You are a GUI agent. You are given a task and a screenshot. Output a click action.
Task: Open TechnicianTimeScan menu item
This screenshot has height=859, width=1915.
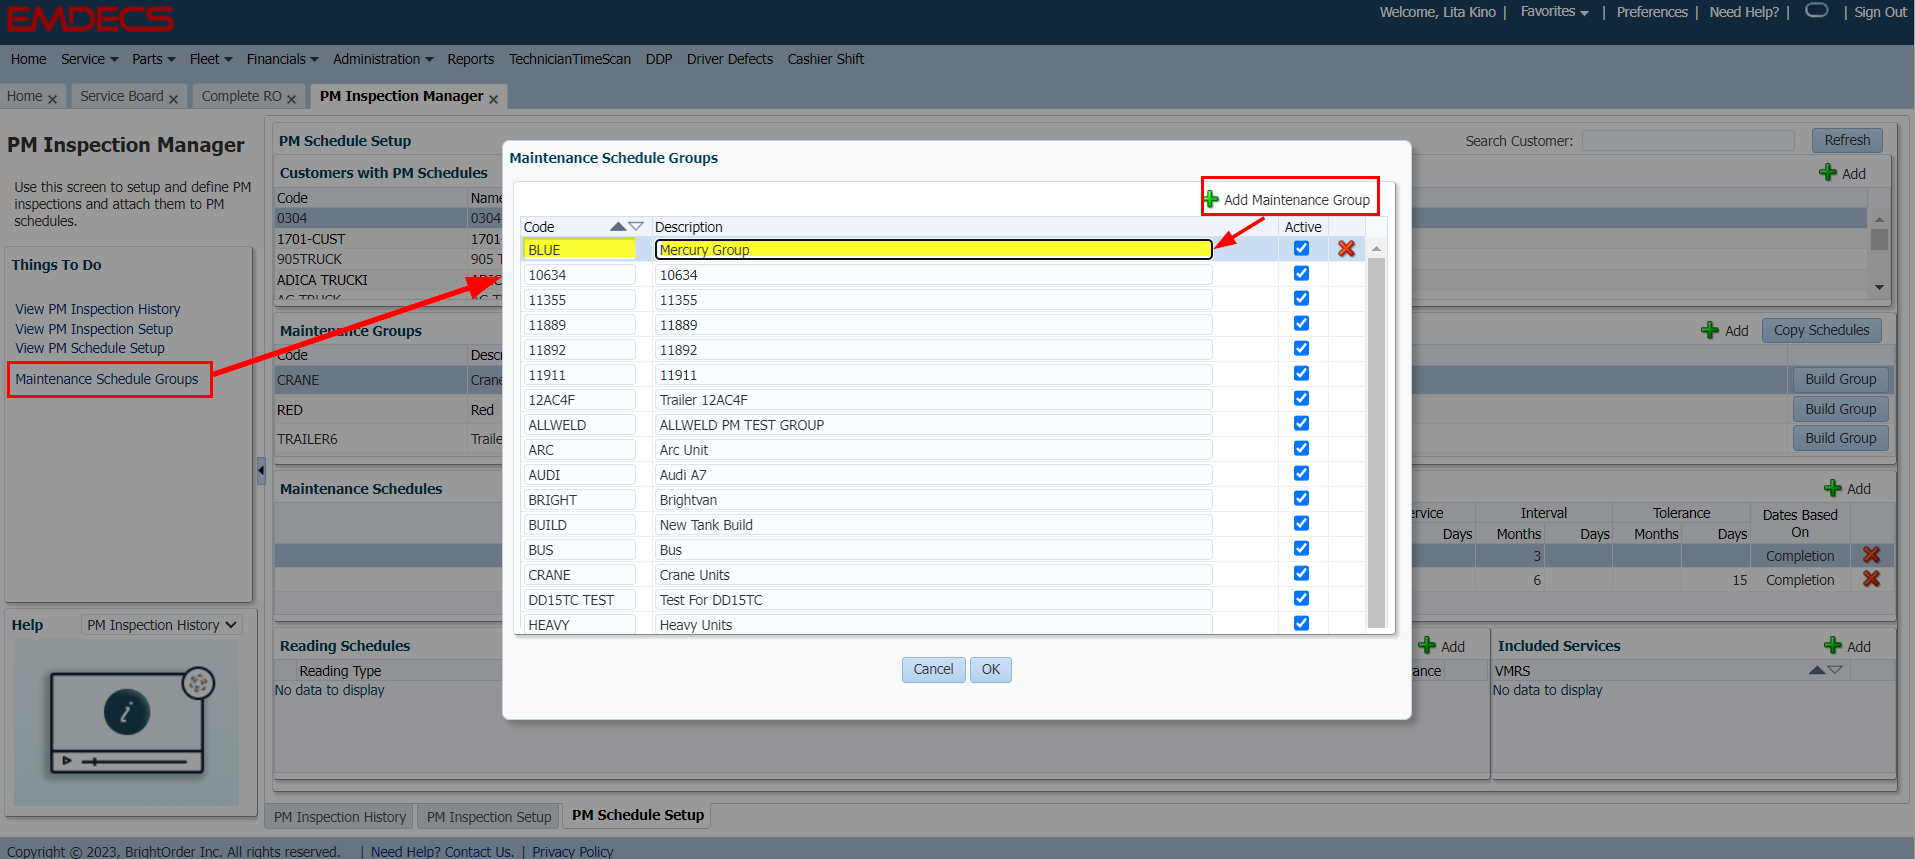[569, 59]
